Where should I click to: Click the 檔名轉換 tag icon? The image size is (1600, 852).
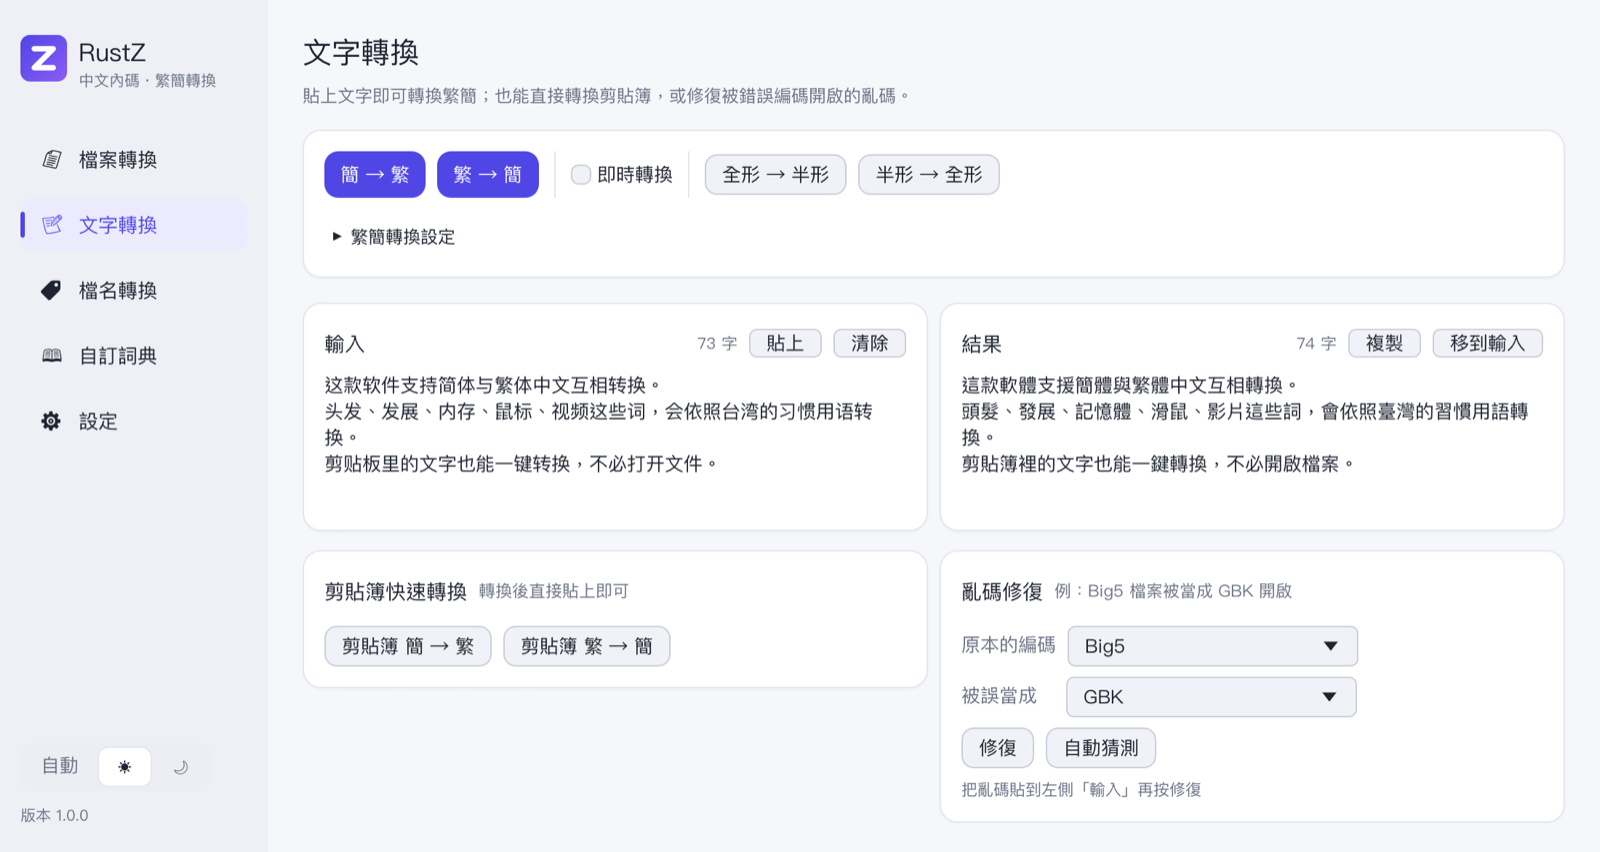(51, 290)
